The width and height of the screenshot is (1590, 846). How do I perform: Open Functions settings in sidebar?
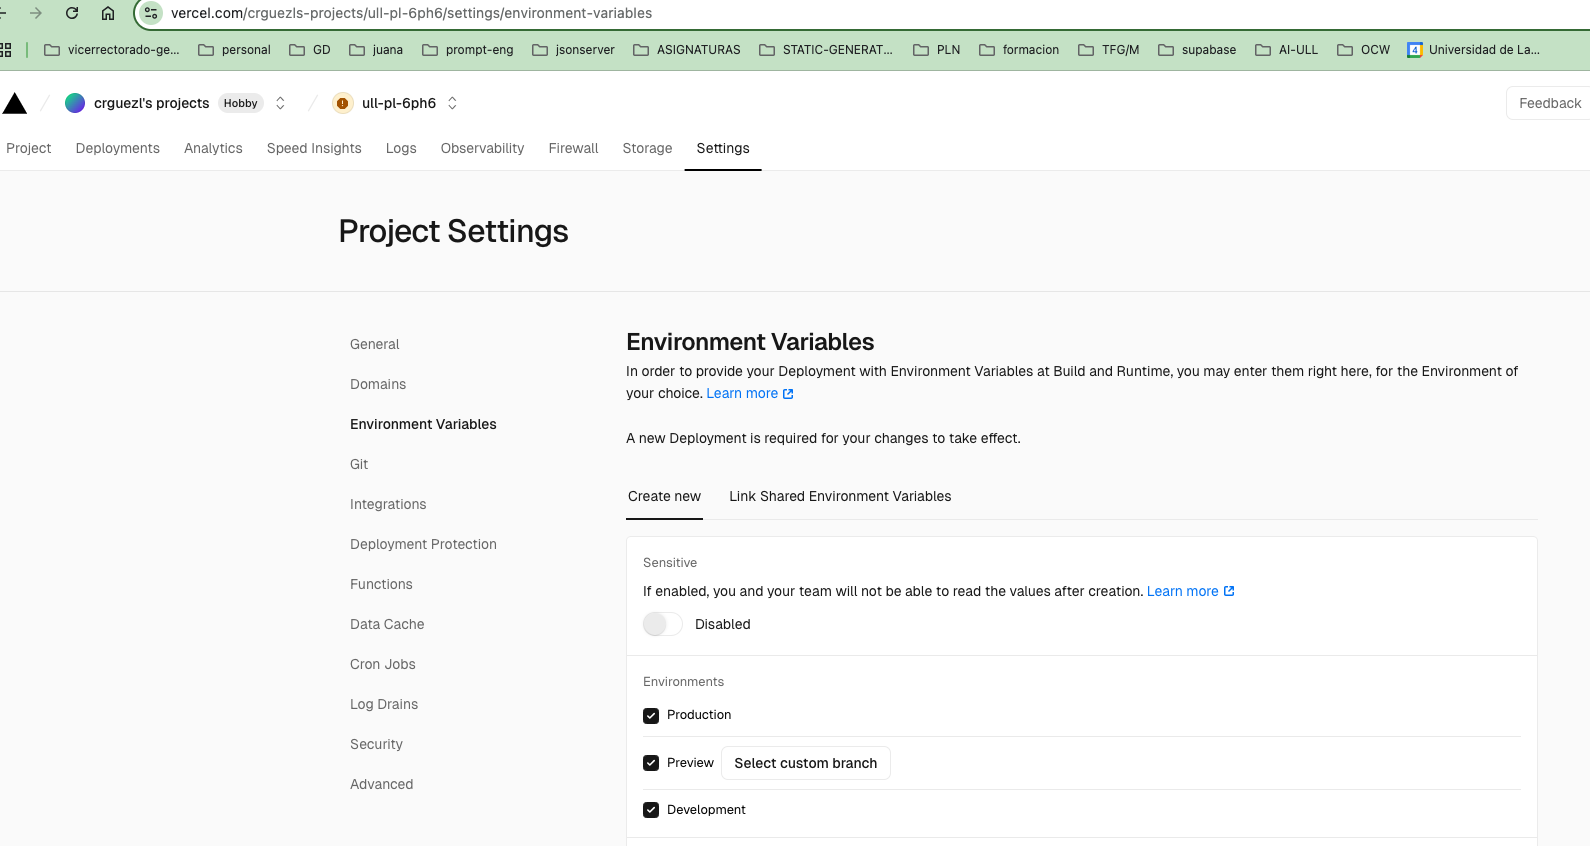coord(381,584)
